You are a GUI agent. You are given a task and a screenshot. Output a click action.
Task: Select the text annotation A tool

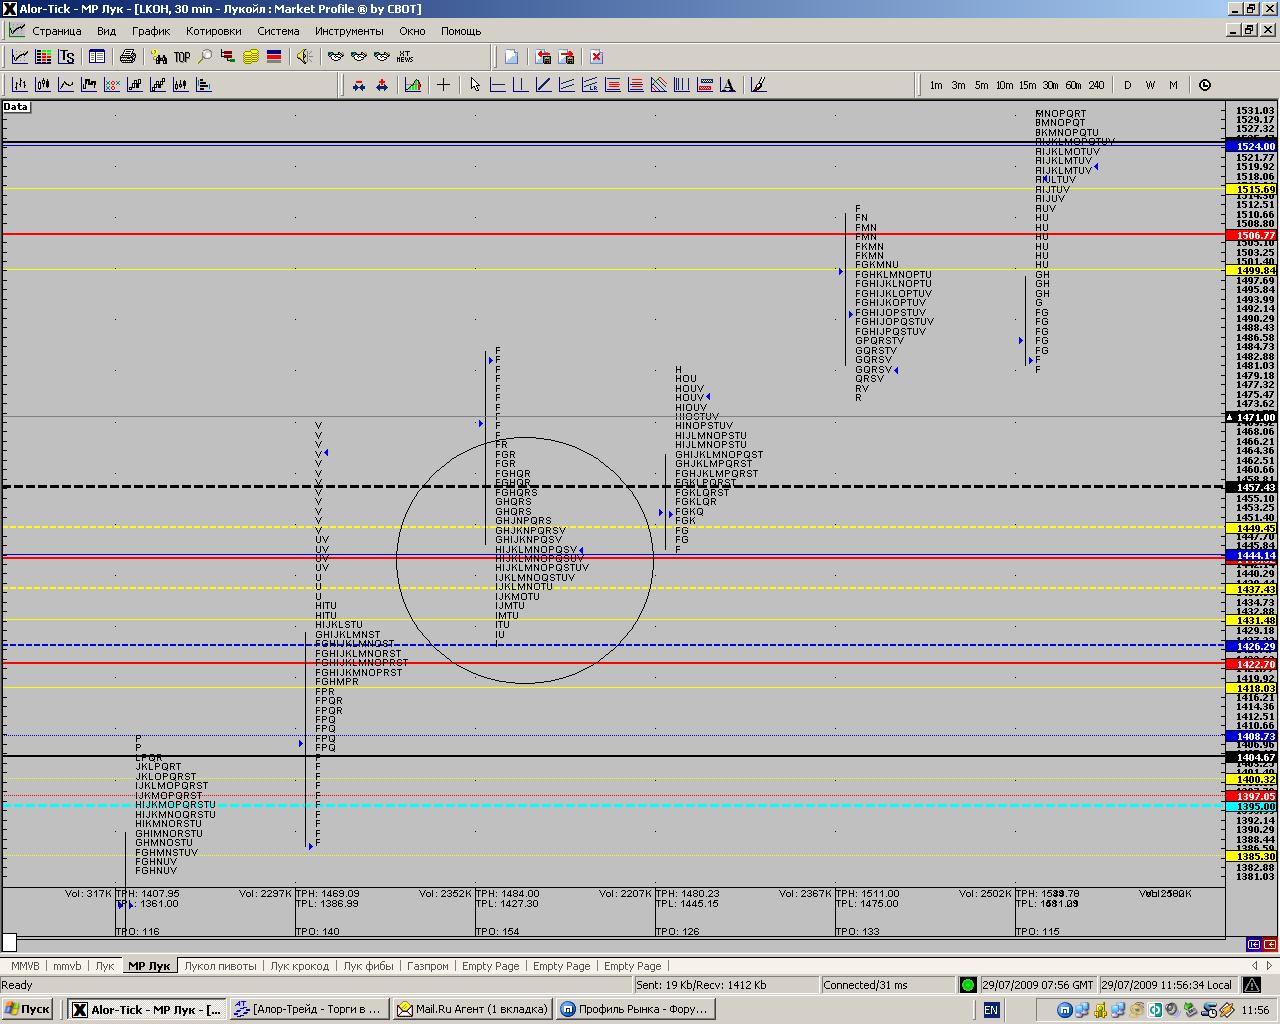tap(727, 85)
